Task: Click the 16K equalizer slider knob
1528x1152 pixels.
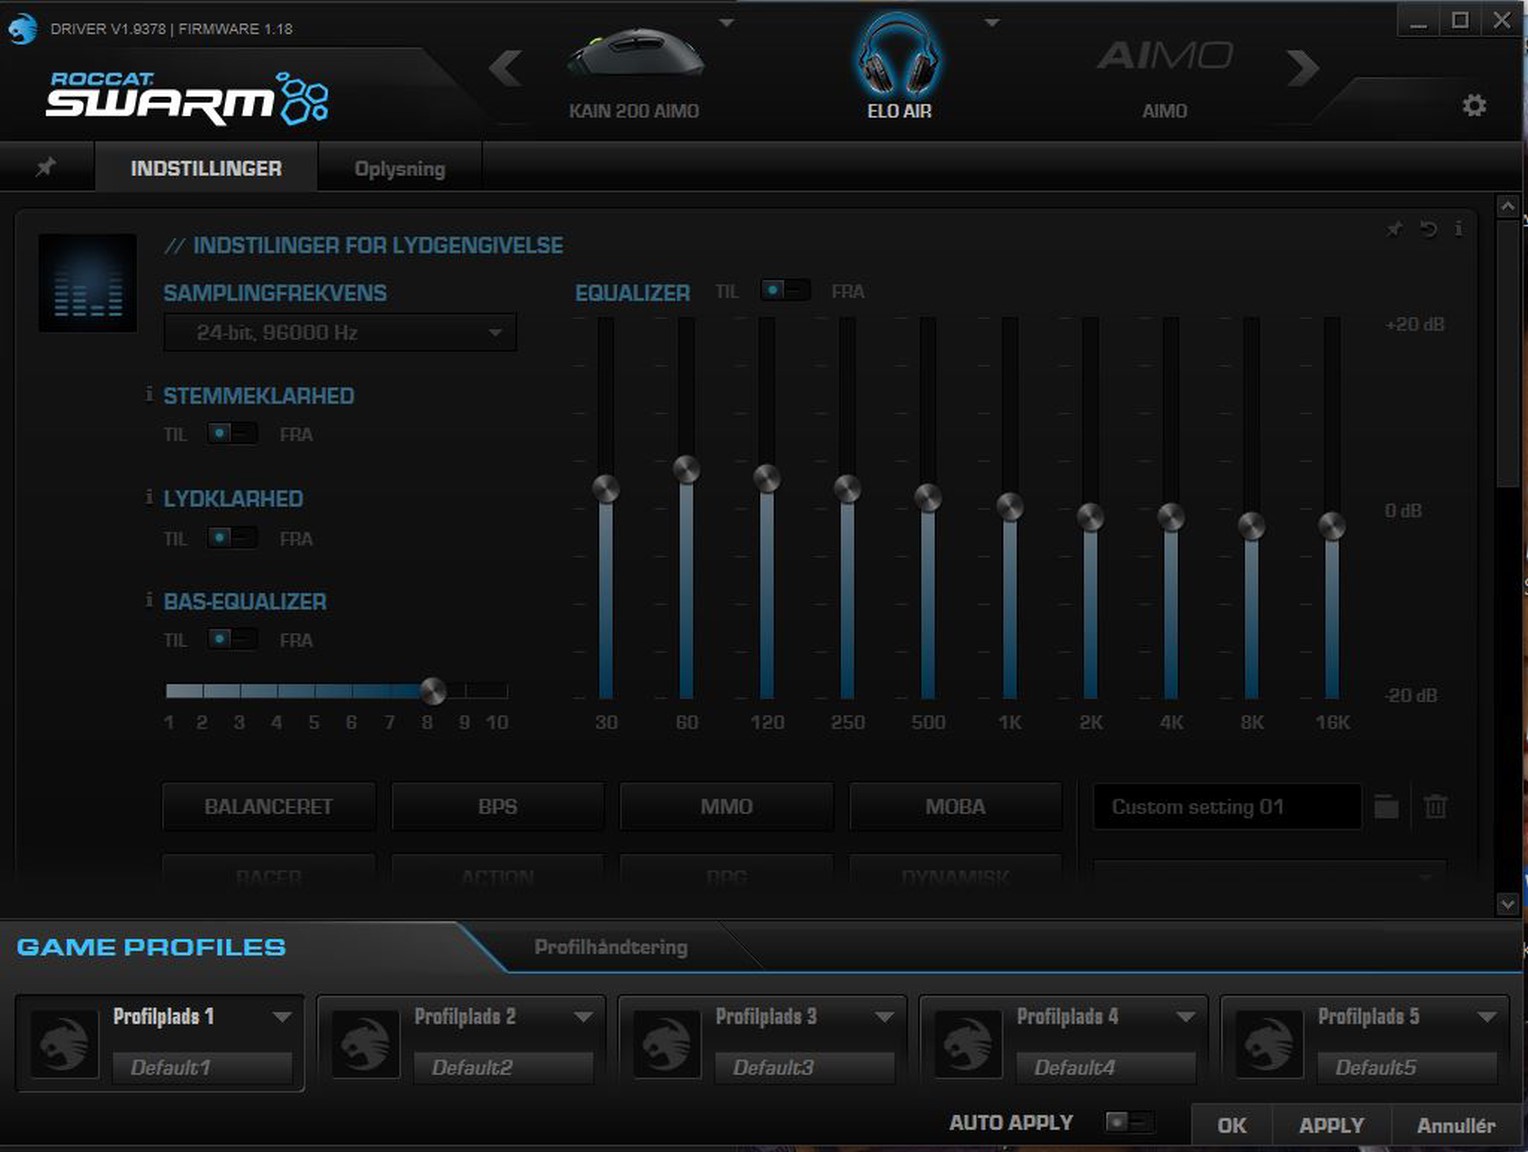Action: (1332, 526)
